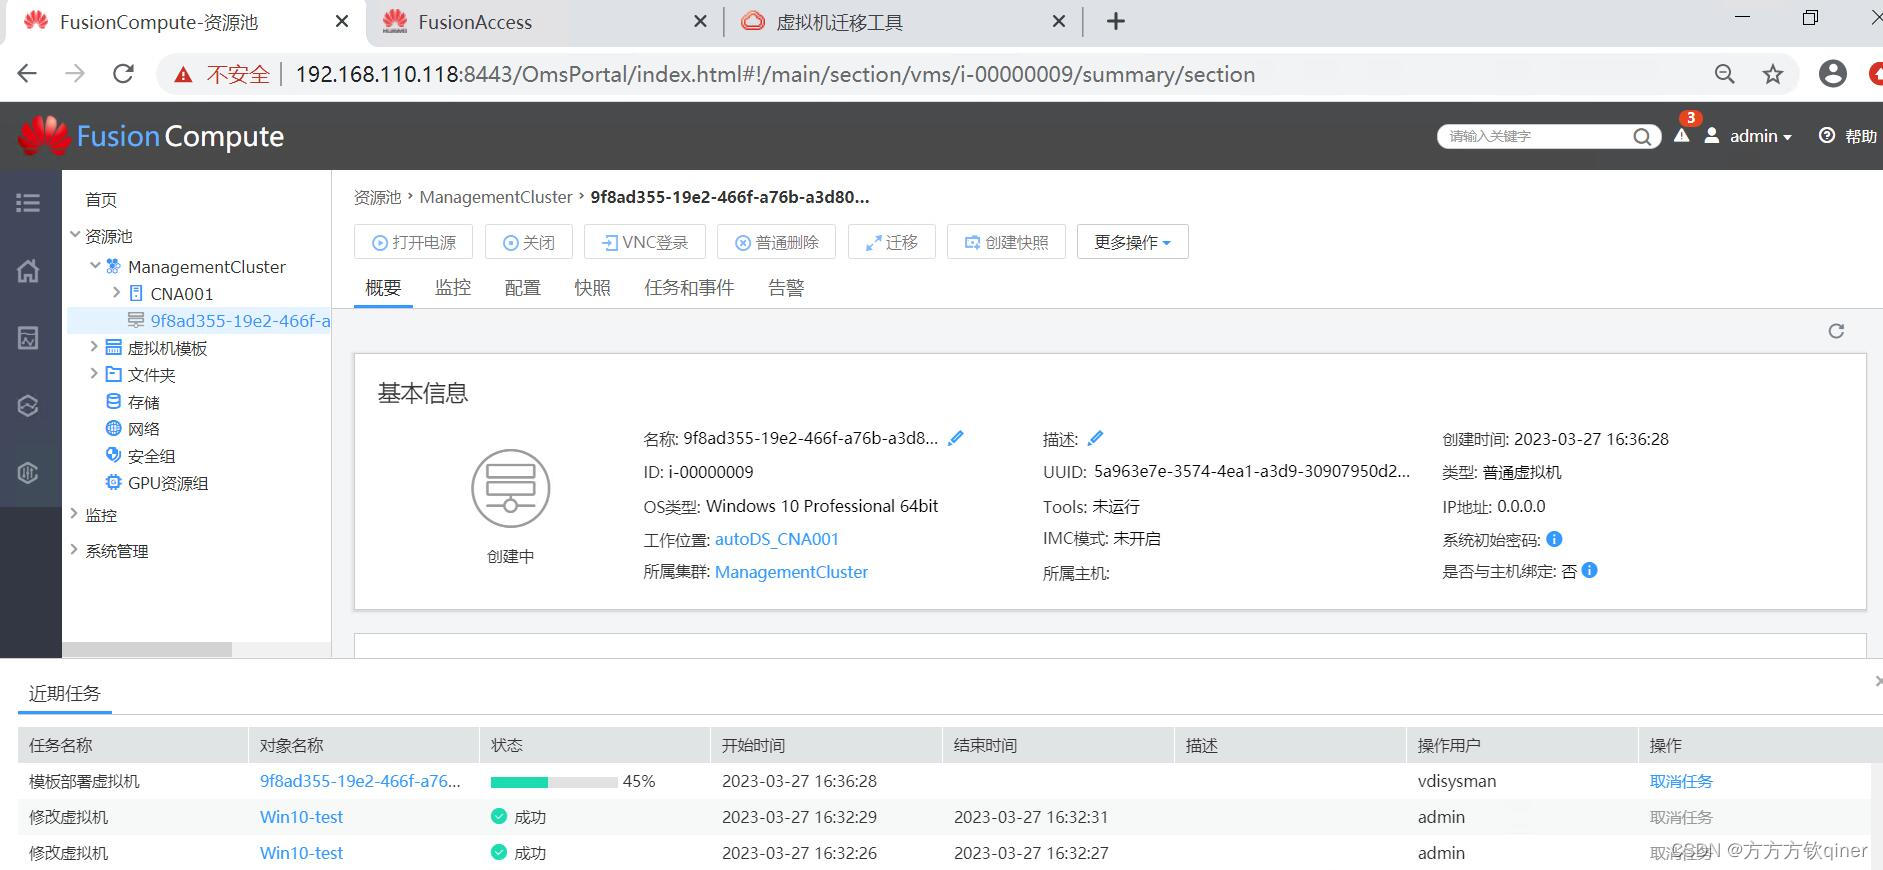Click the not secure warning icon
The height and width of the screenshot is (870, 1883).
pyautogui.click(x=183, y=75)
